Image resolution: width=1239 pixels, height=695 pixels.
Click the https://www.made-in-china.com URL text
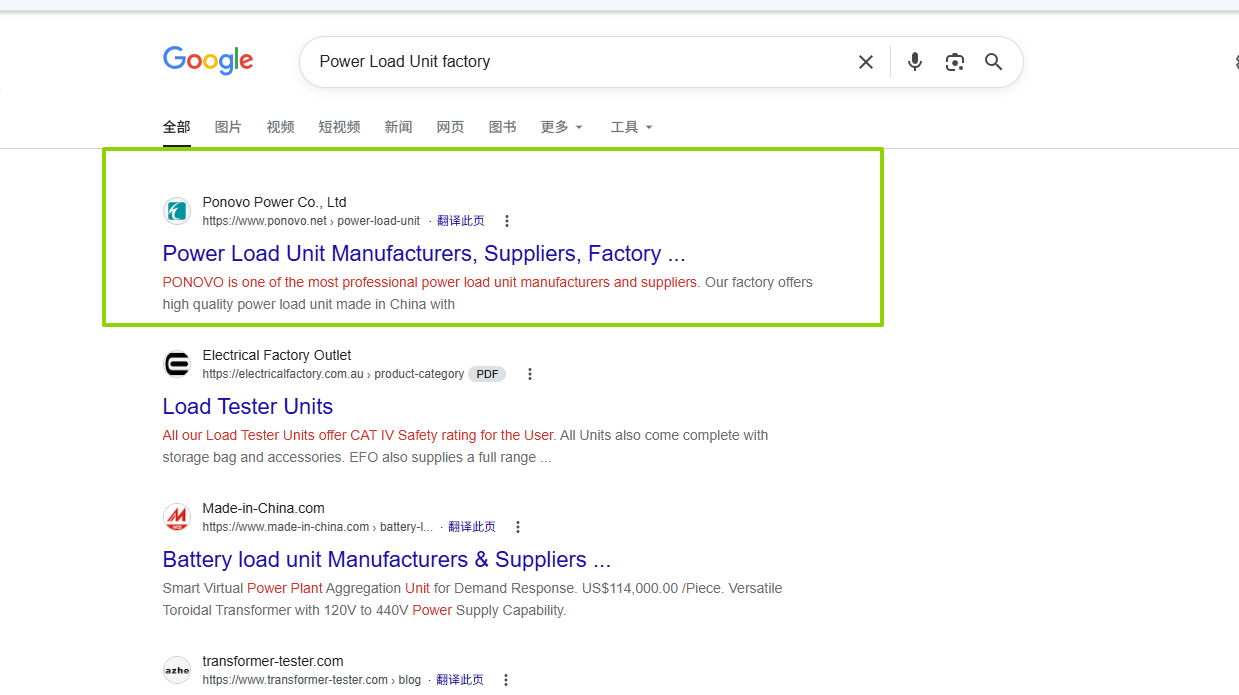click(286, 527)
